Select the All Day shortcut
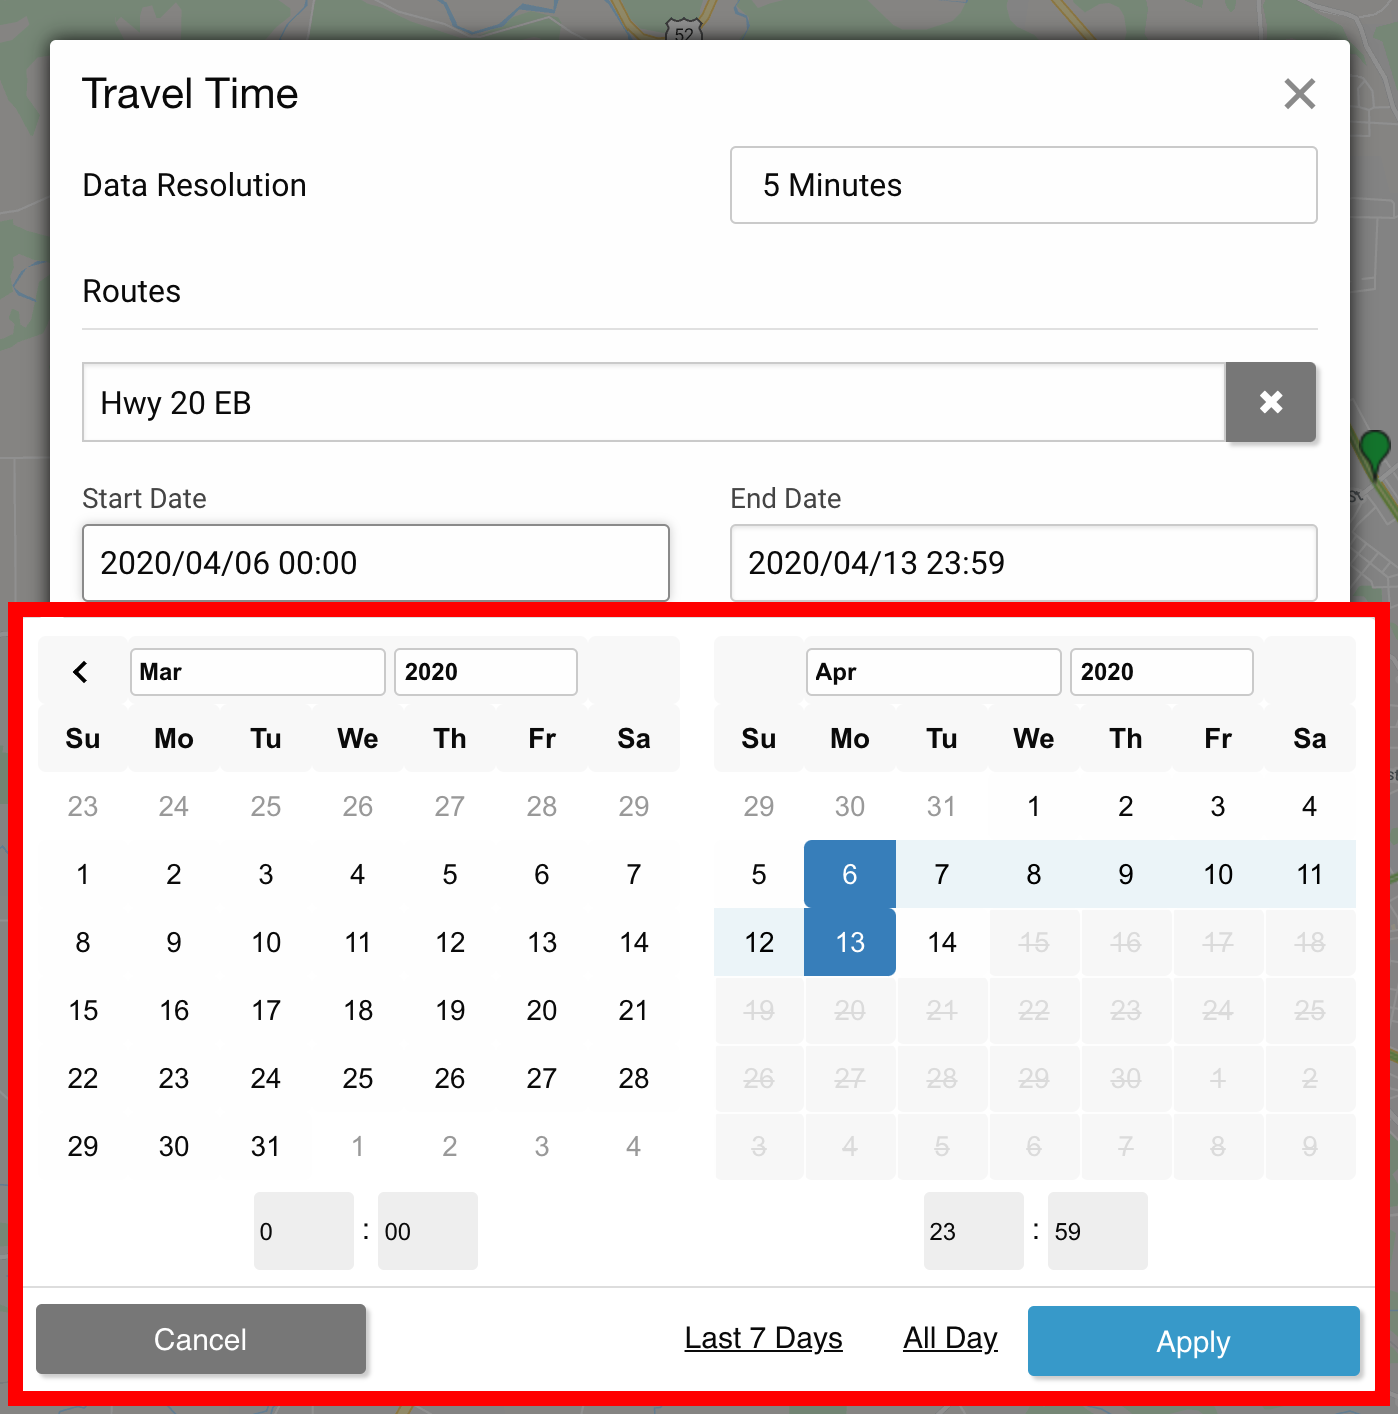This screenshot has height=1414, width=1398. (949, 1338)
